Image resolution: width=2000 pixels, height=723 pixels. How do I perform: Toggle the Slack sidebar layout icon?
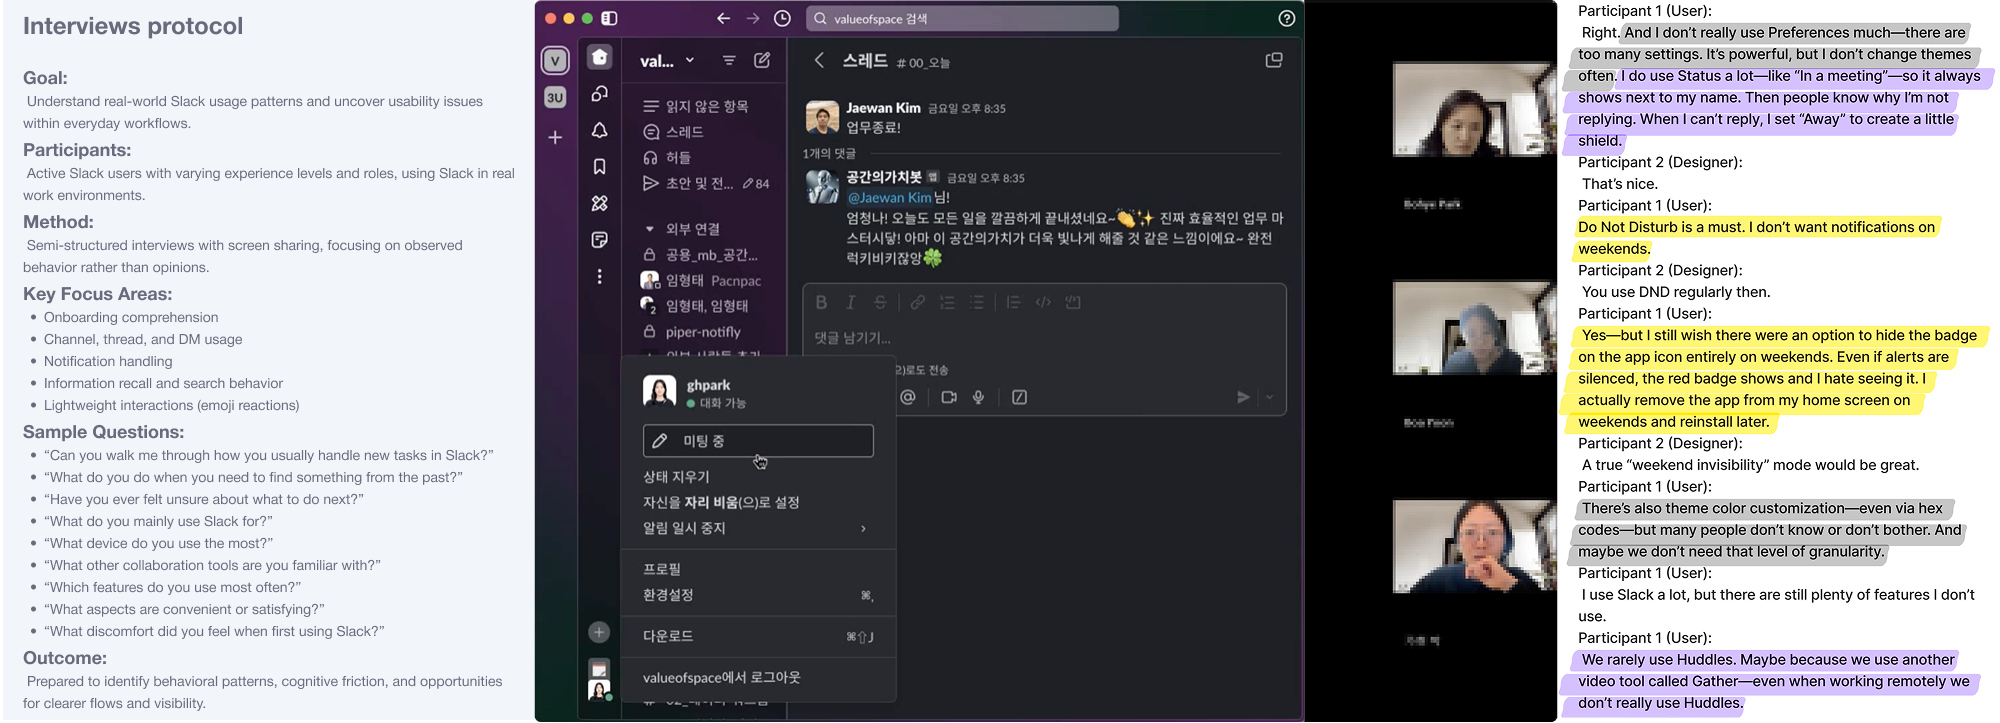pos(609,18)
